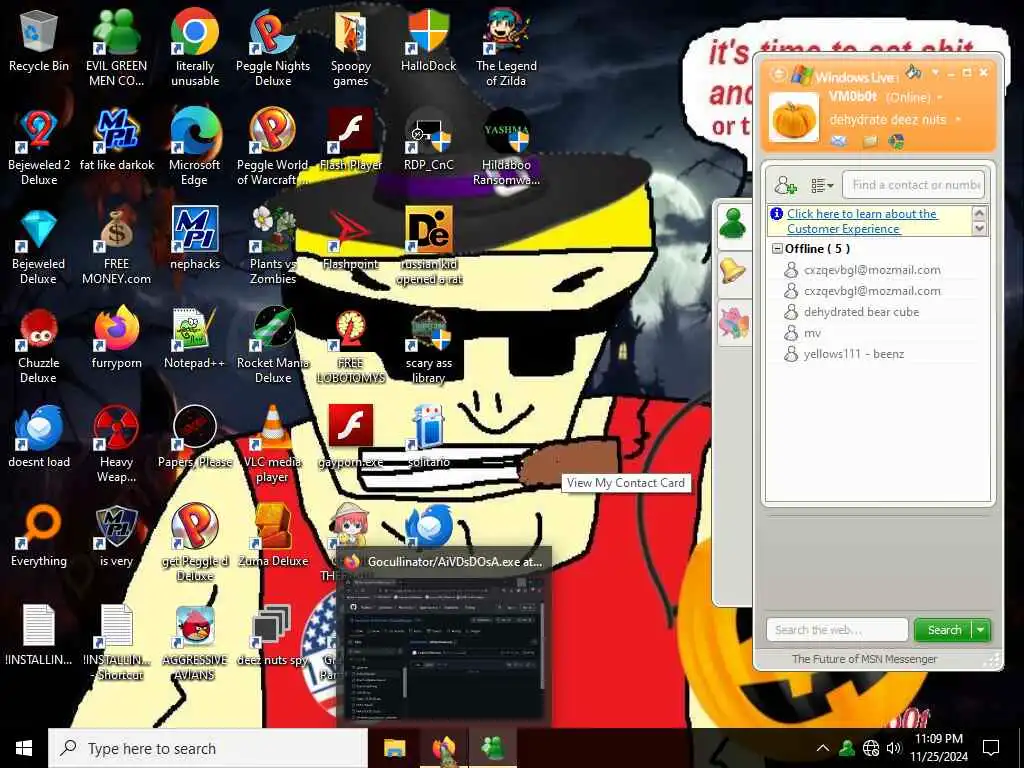Click the back arrow in Messenger title bar
Image resolution: width=1024 pixels, height=768 pixels.
(x=778, y=73)
